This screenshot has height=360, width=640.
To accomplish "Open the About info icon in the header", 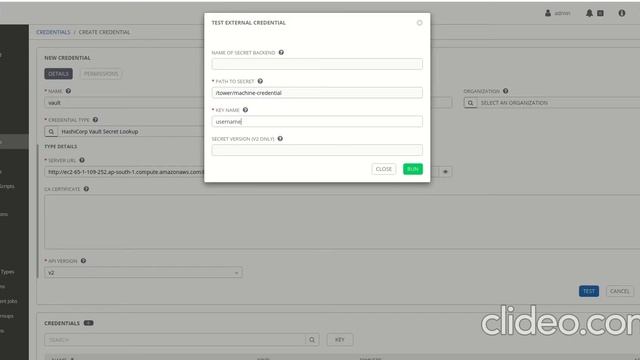I will [x=622, y=13].
